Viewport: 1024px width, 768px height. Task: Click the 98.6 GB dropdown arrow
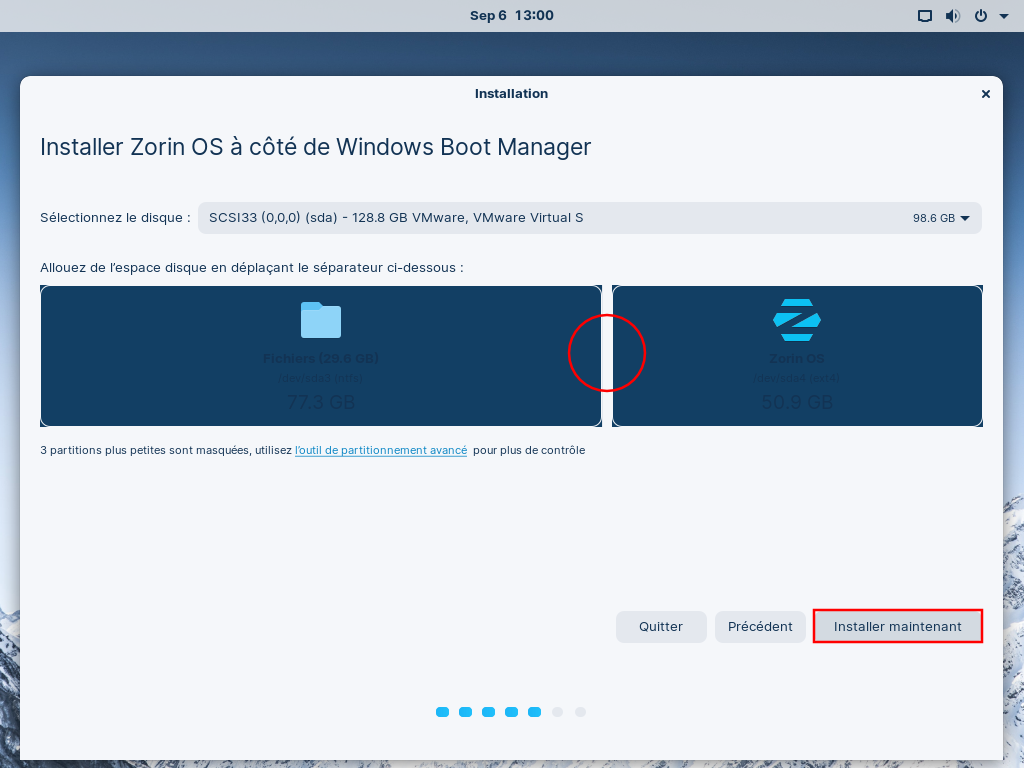coord(965,218)
